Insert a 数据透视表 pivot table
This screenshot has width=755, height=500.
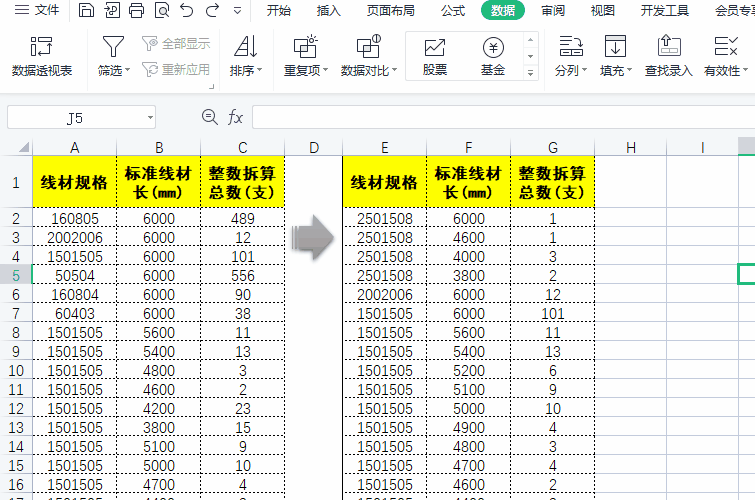[42, 56]
